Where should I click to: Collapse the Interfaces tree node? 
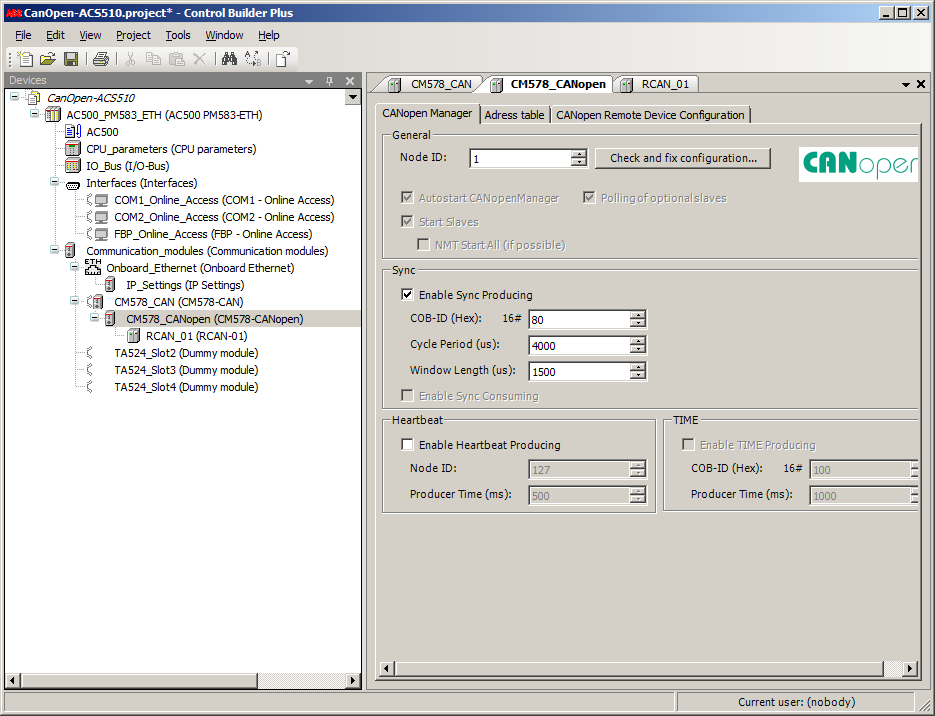click(54, 183)
